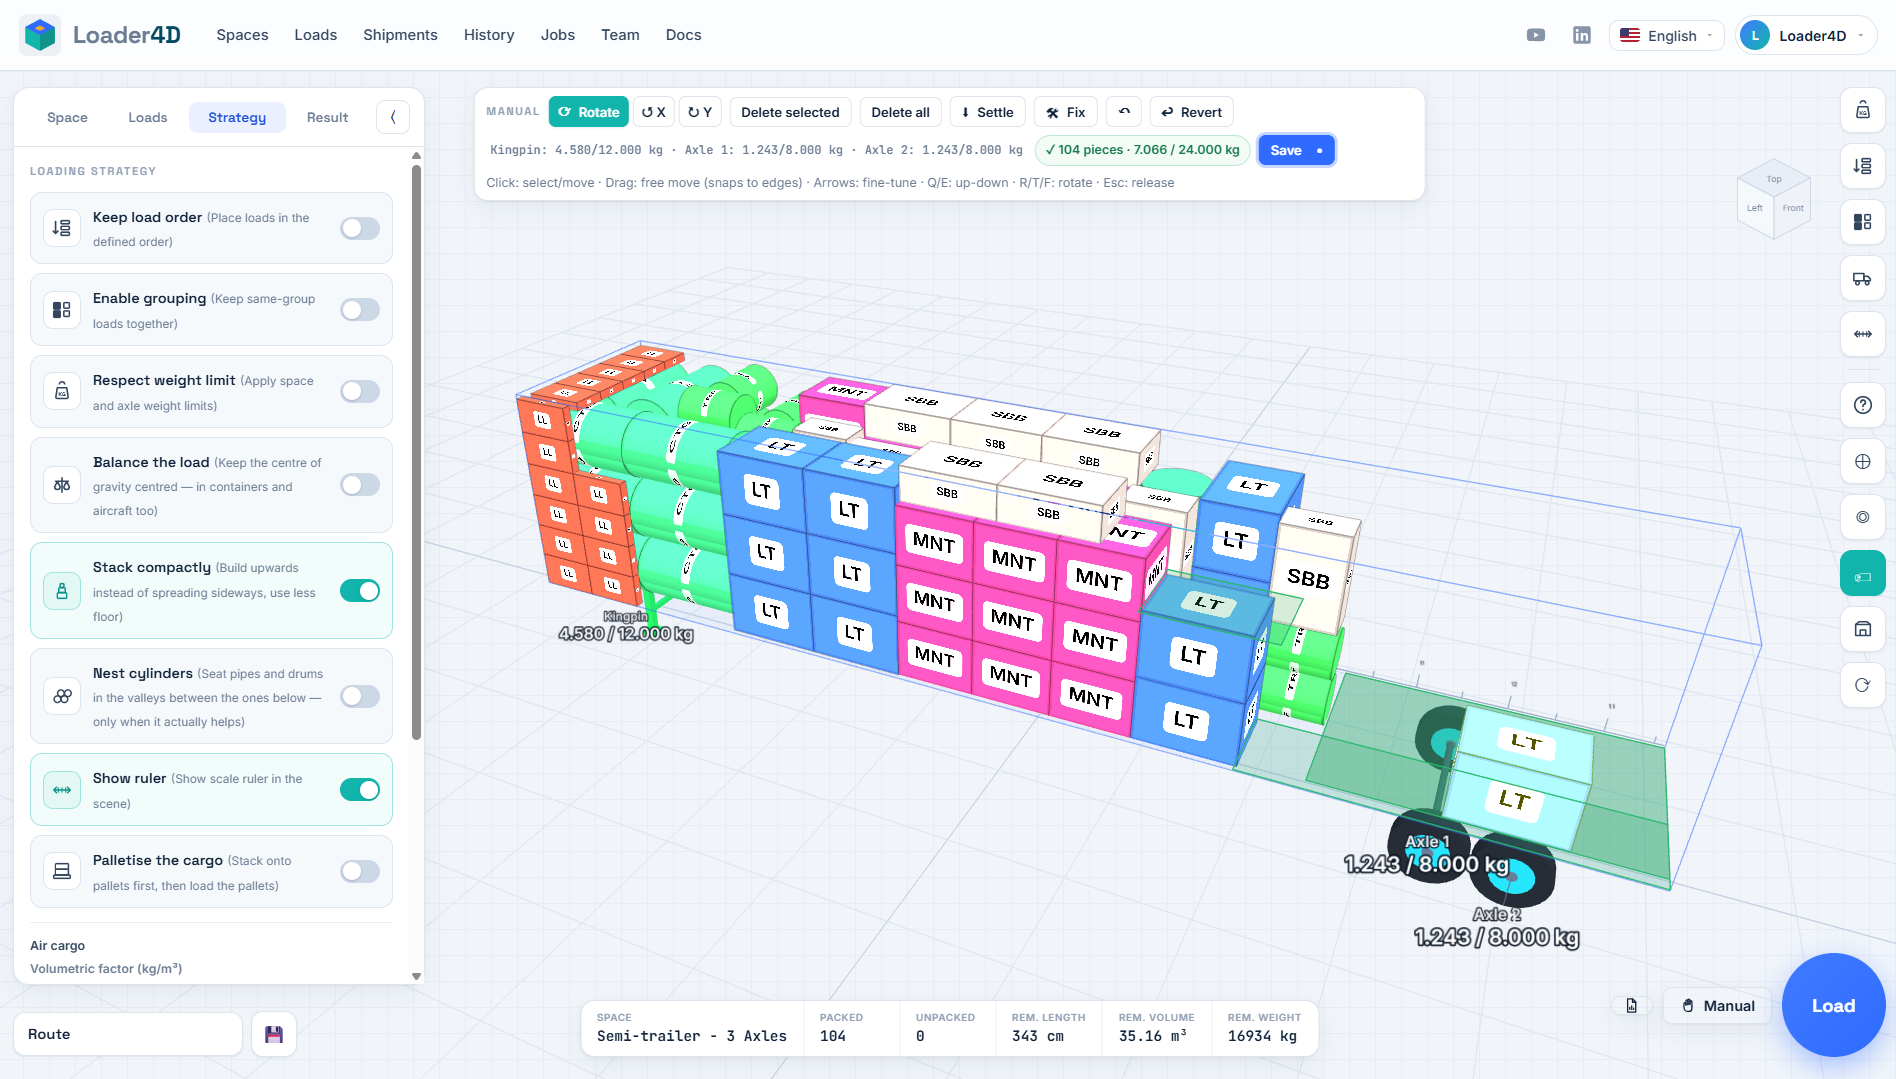Click the grouping icon in right toolbar

tap(1863, 222)
